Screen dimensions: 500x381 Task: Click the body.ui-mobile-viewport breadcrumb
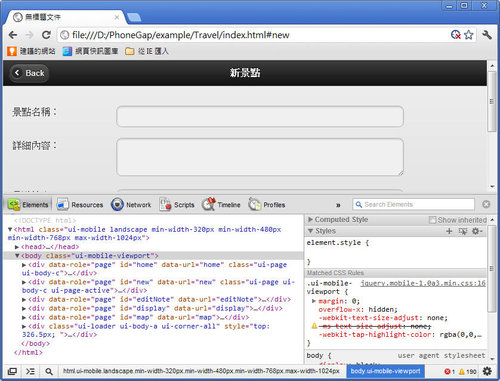click(x=385, y=371)
